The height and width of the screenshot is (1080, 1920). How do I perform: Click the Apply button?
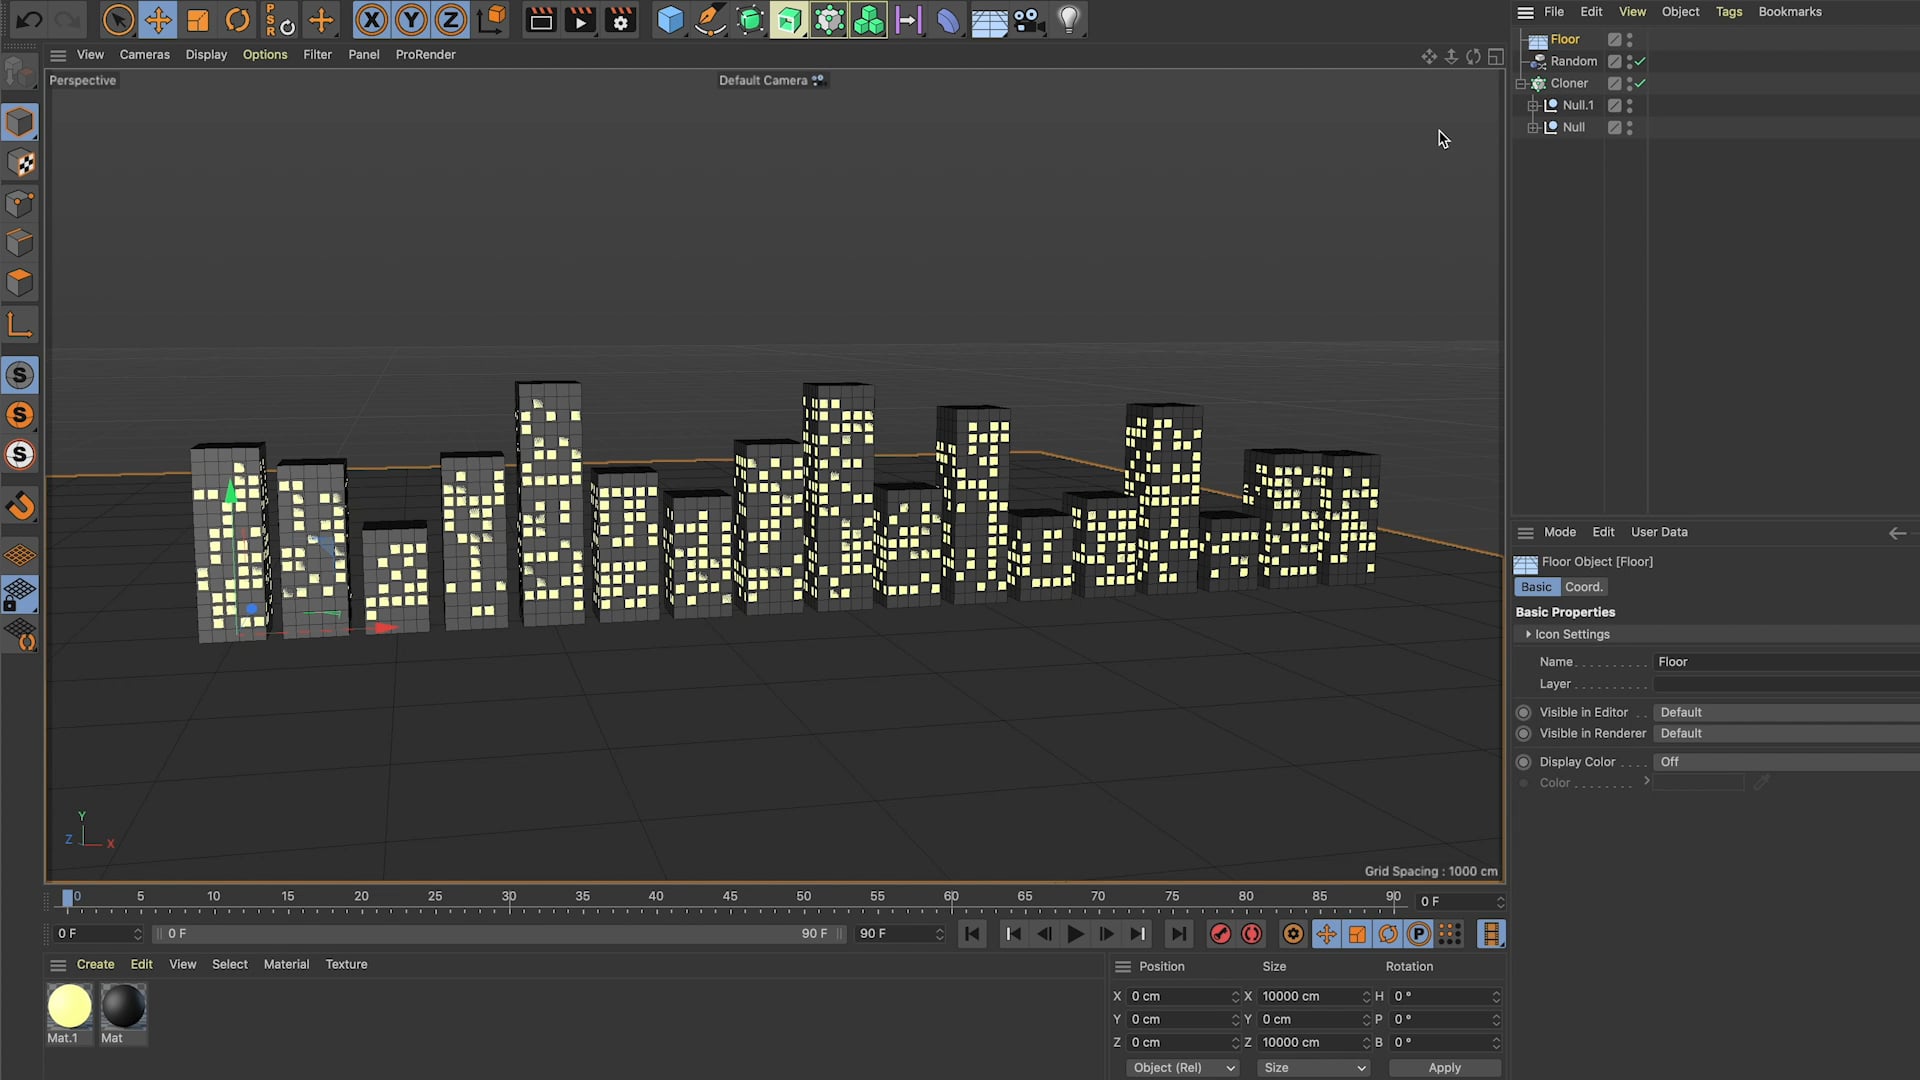point(1444,1067)
